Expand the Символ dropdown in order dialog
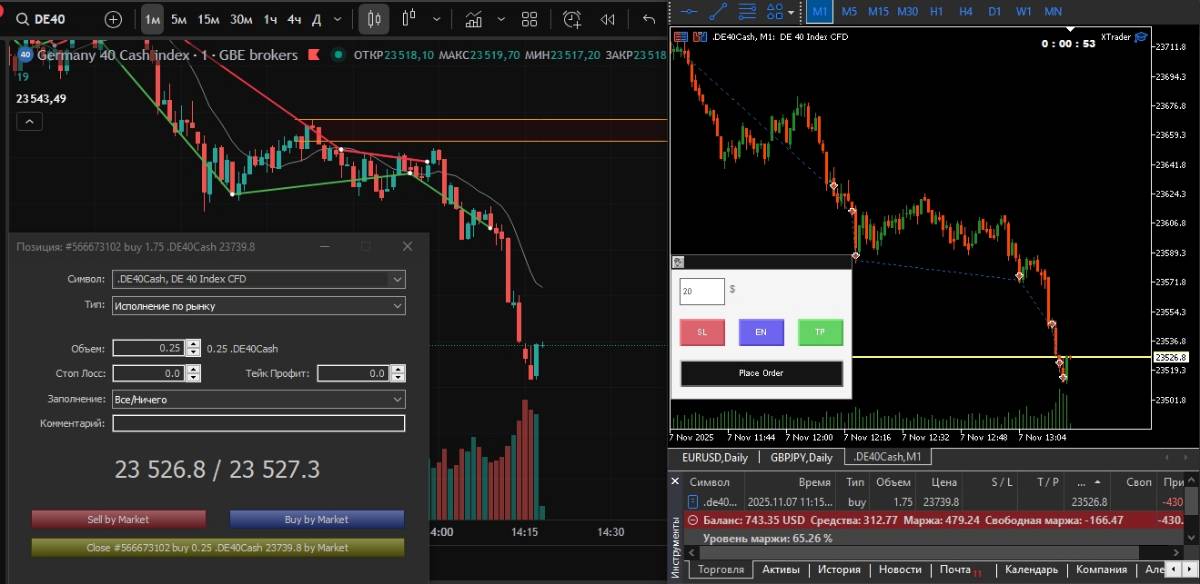This screenshot has height=584, width=1200. (397, 279)
